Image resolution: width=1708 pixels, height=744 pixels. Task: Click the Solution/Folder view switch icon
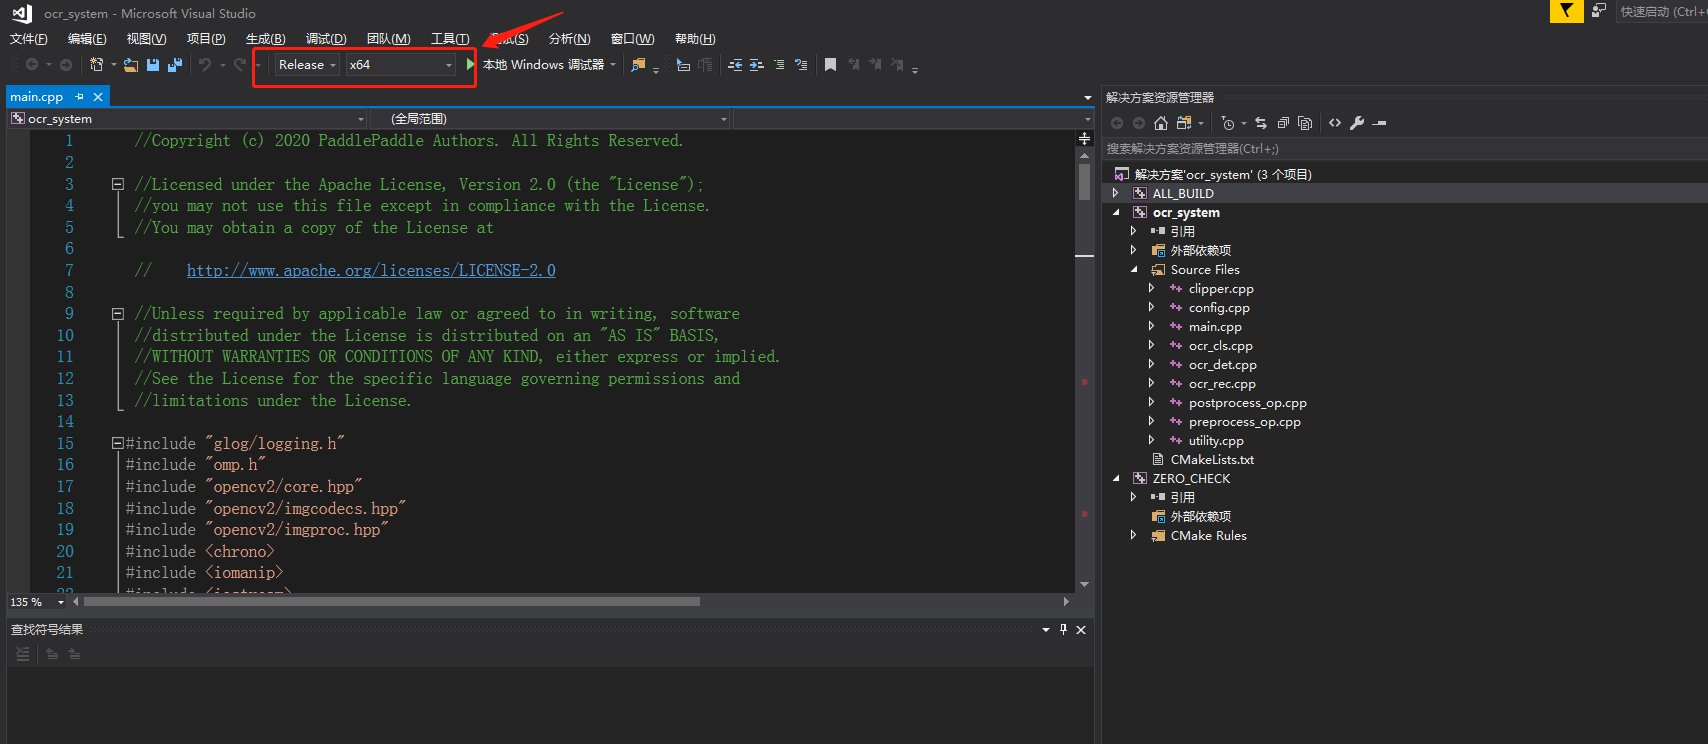click(1184, 123)
